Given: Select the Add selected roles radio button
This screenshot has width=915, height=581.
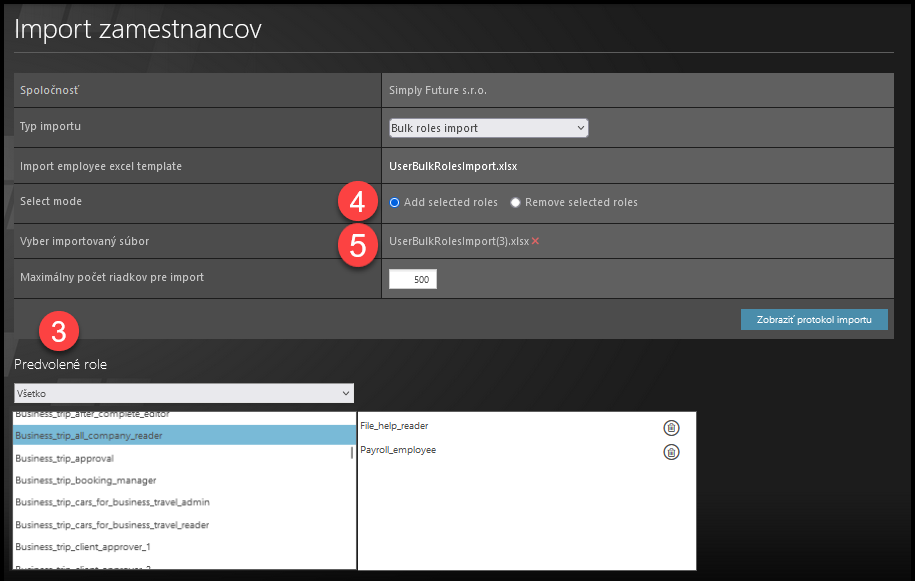Looking at the screenshot, I should [x=395, y=203].
